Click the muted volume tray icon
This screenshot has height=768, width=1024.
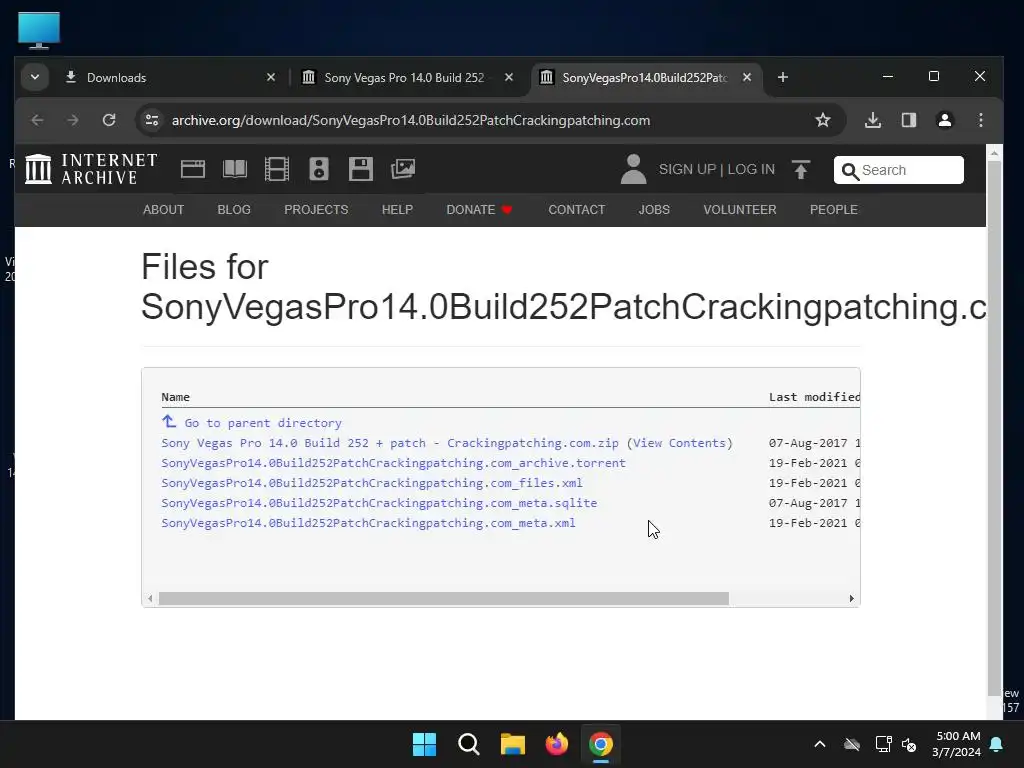pyautogui.click(x=908, y=744)
